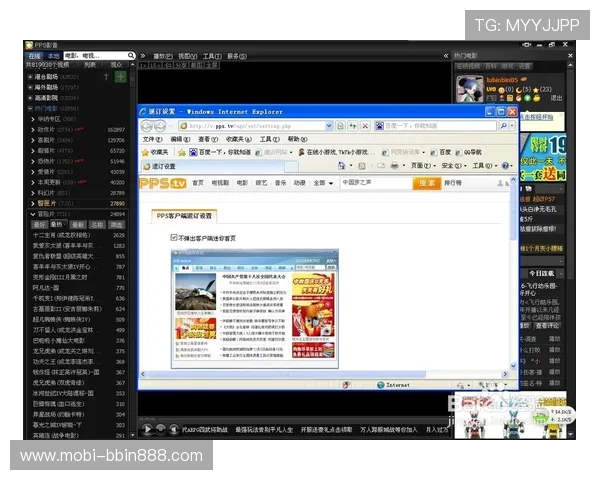Click the QQ导航 favorites bar link

point(469,152)
